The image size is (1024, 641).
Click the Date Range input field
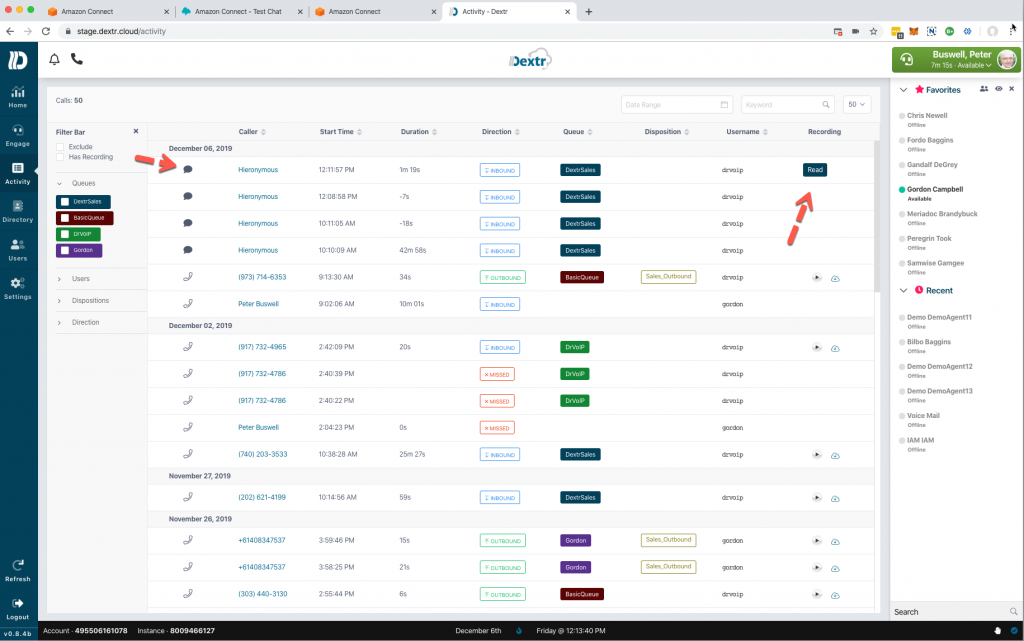pos(677,104)
